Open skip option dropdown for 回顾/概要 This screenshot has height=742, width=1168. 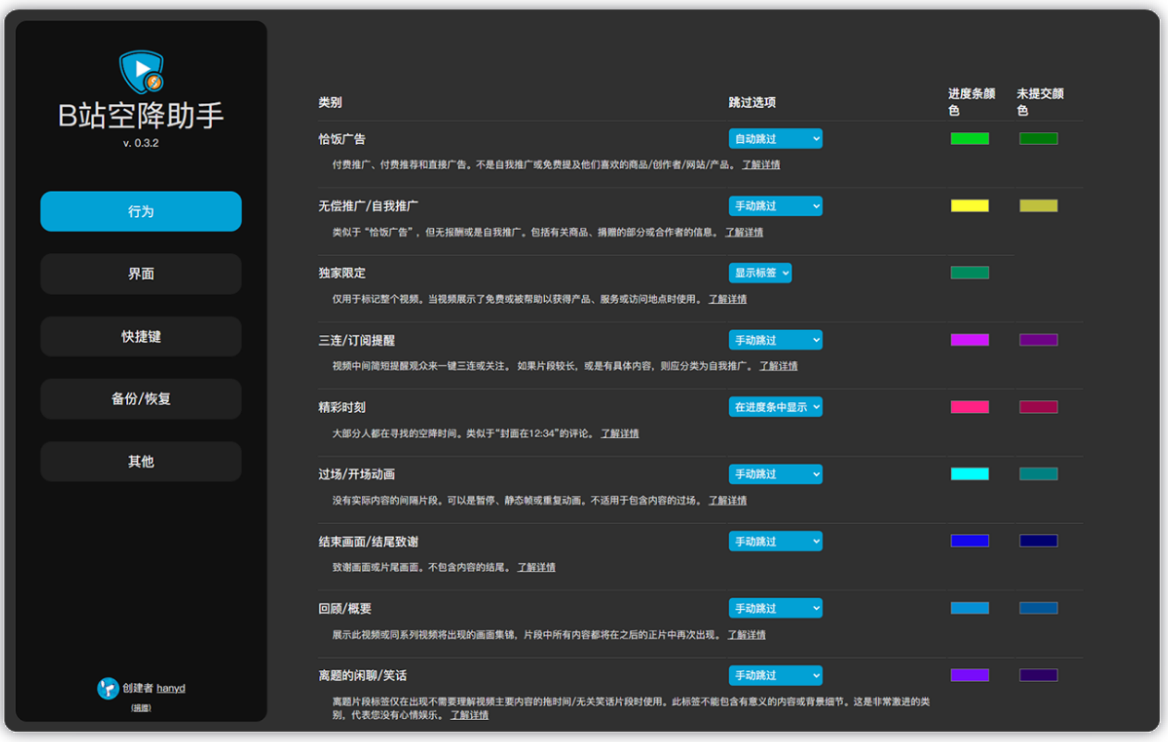[775, 608]
